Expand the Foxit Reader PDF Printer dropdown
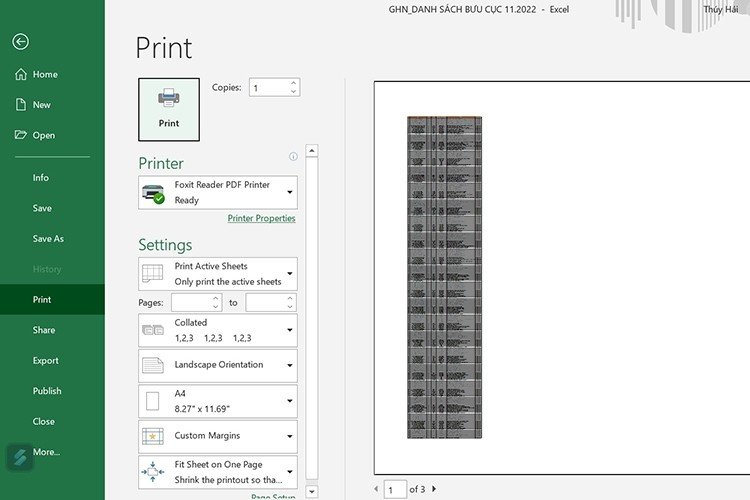The image size is (750, 500). click(290, 192)
